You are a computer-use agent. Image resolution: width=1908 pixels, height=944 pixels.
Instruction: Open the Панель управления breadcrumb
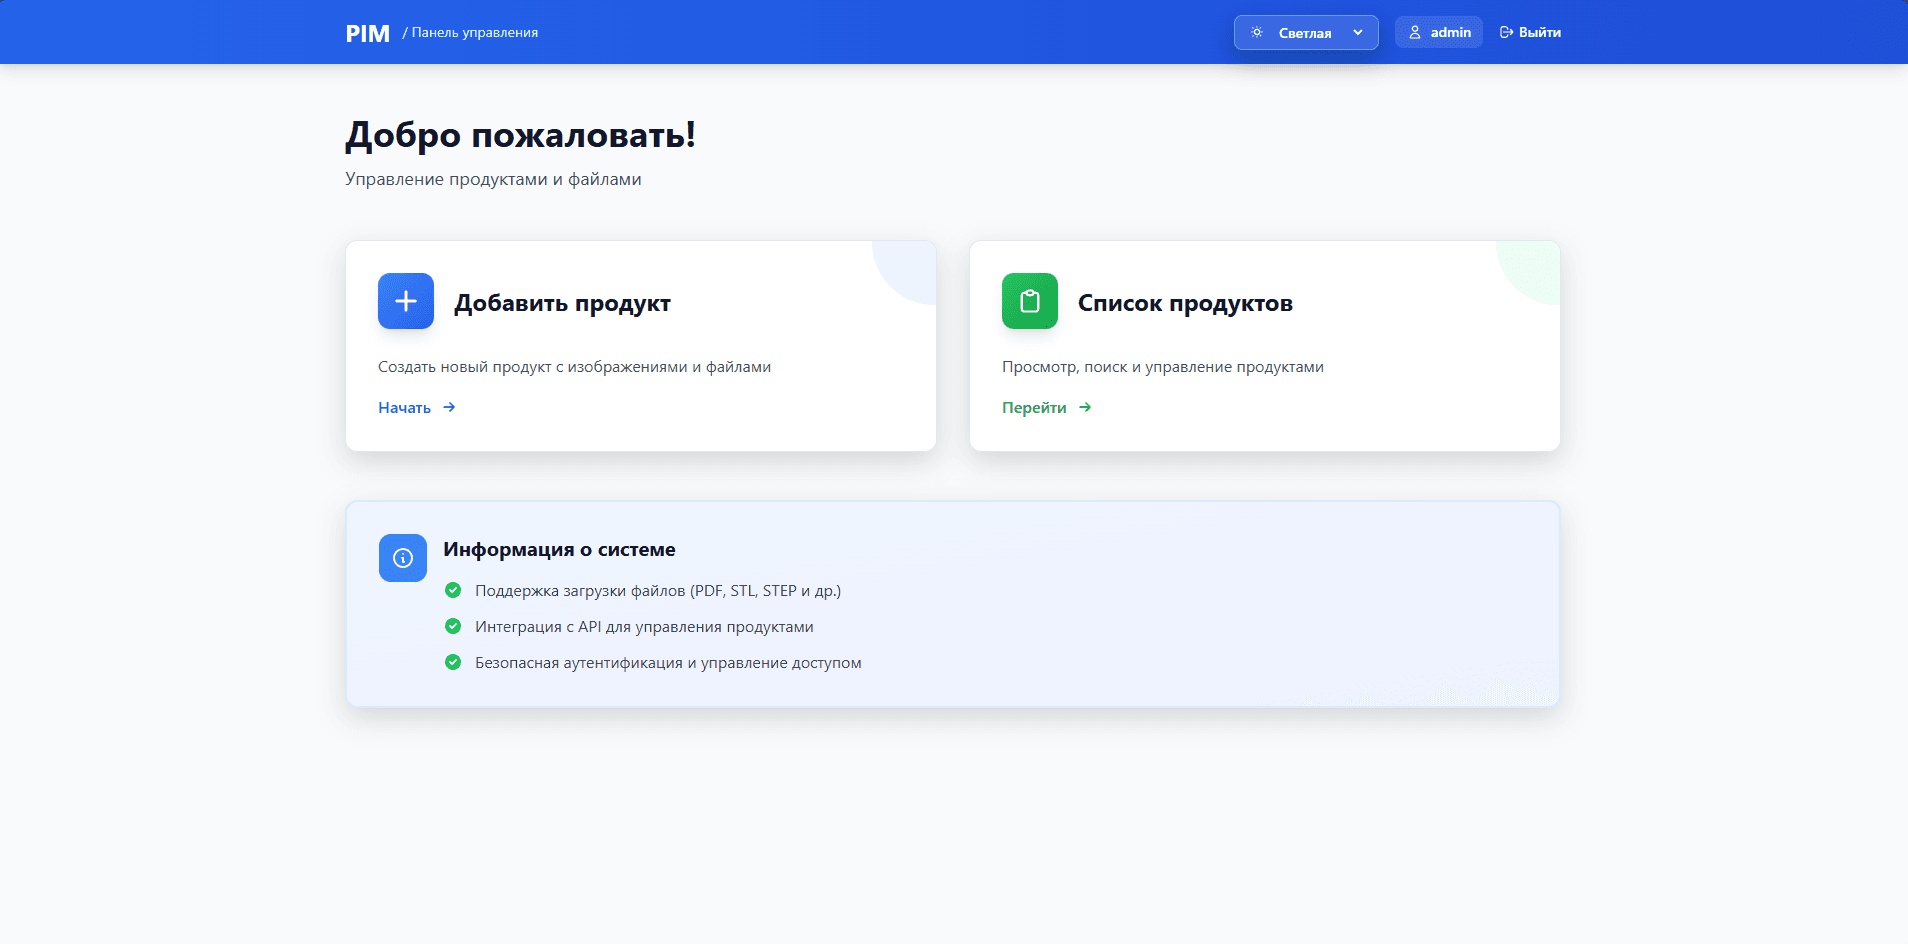pos(474,32)
